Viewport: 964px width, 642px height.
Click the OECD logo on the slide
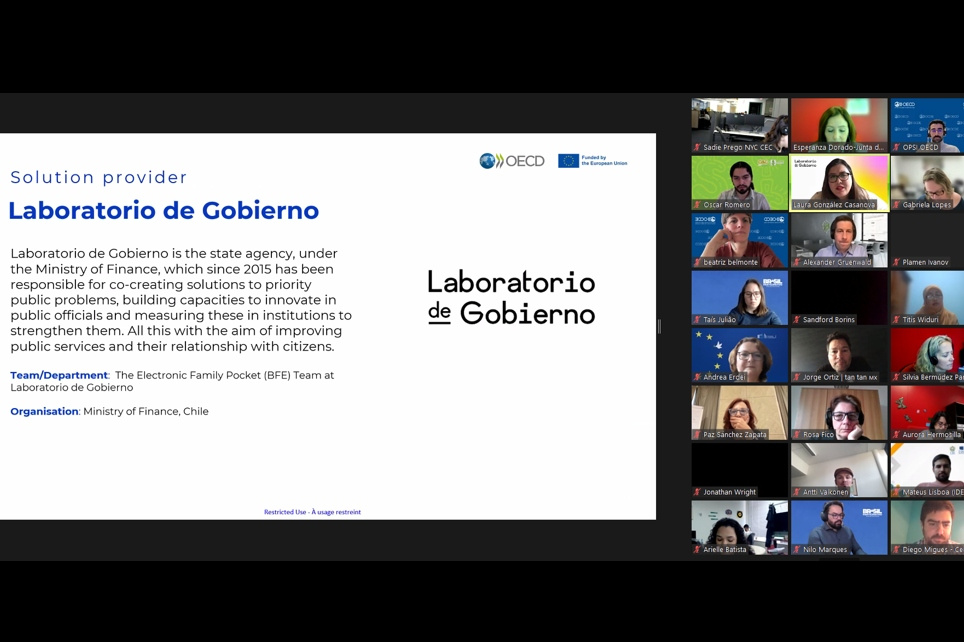click(x=512, y=161)
